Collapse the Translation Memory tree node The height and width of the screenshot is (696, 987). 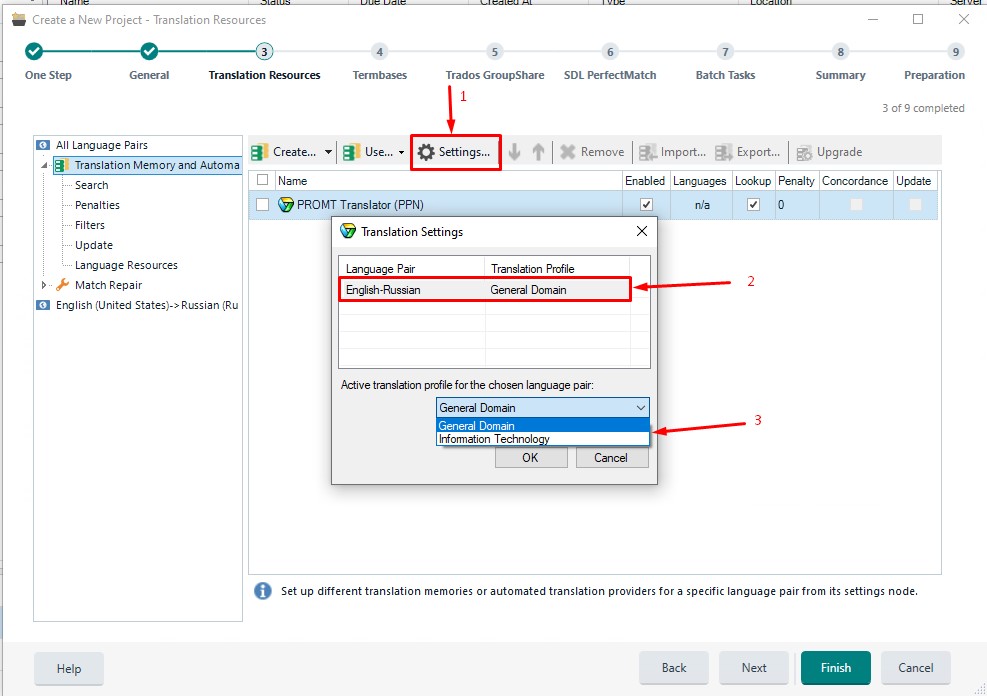pyautogui.click(x=45, y=166)
